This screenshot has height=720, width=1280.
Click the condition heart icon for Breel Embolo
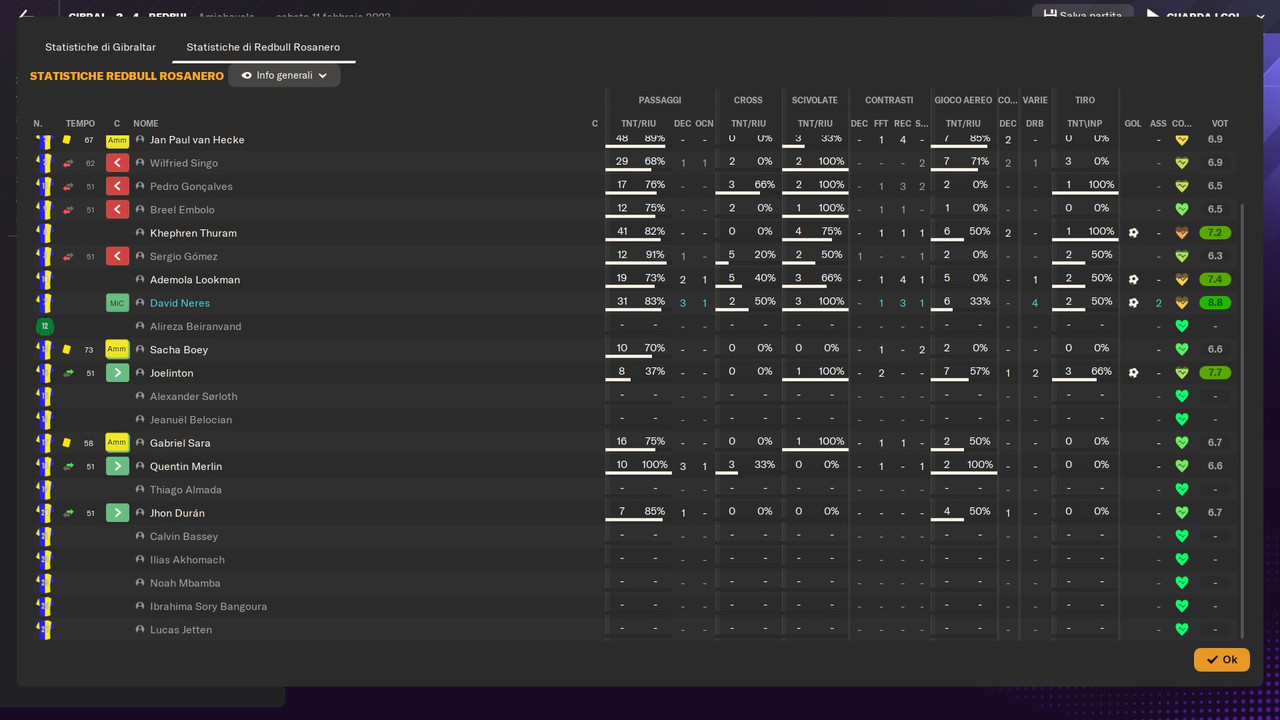pyautogui.click(x=1181, y=210)
